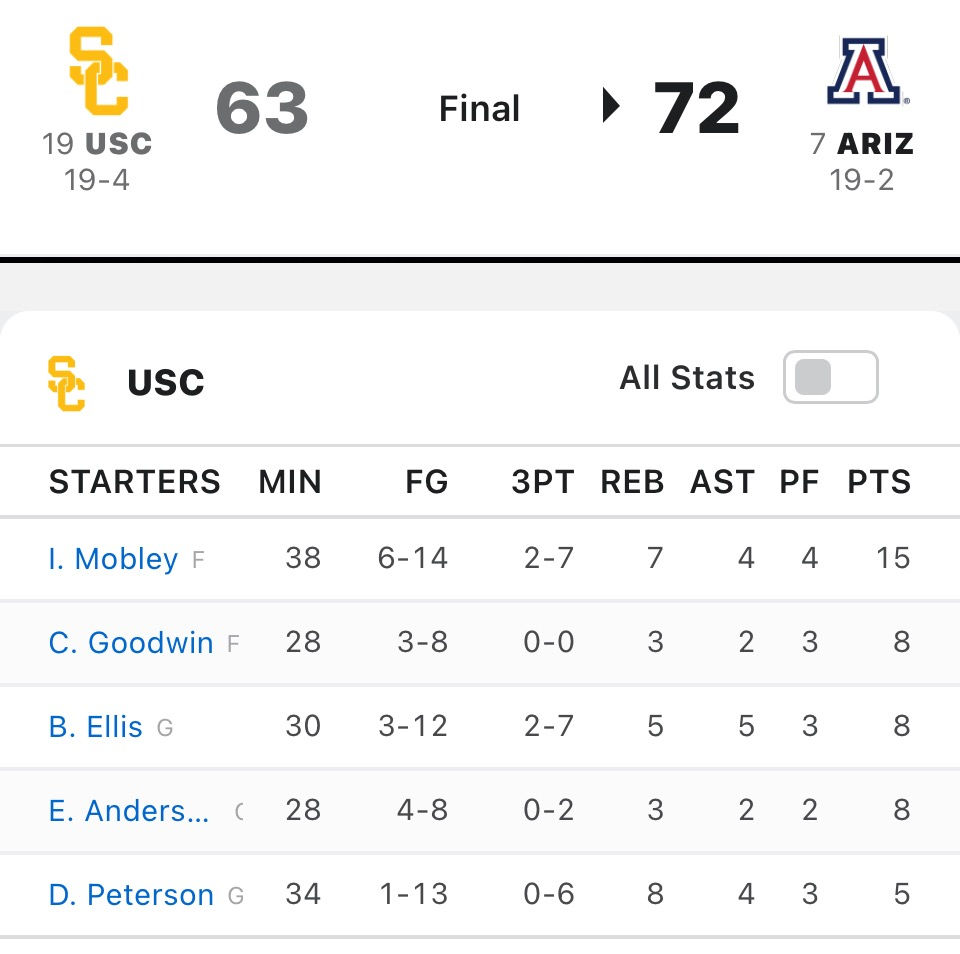The image size is (960, 954).
Task: Select the MIN column header
Action: [x=290, y=481]
